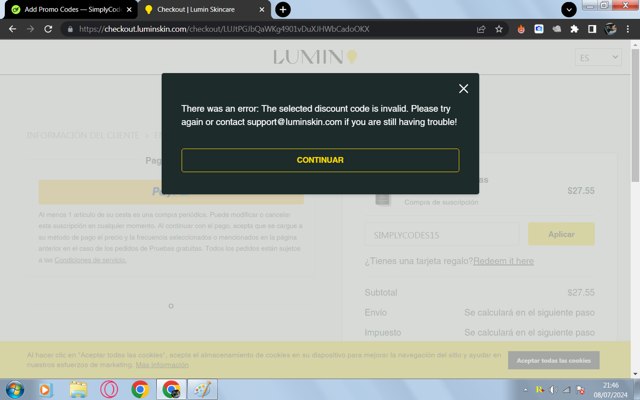Open a new browser tab
This screenshot has height=400, width=640.
[283, 9]
